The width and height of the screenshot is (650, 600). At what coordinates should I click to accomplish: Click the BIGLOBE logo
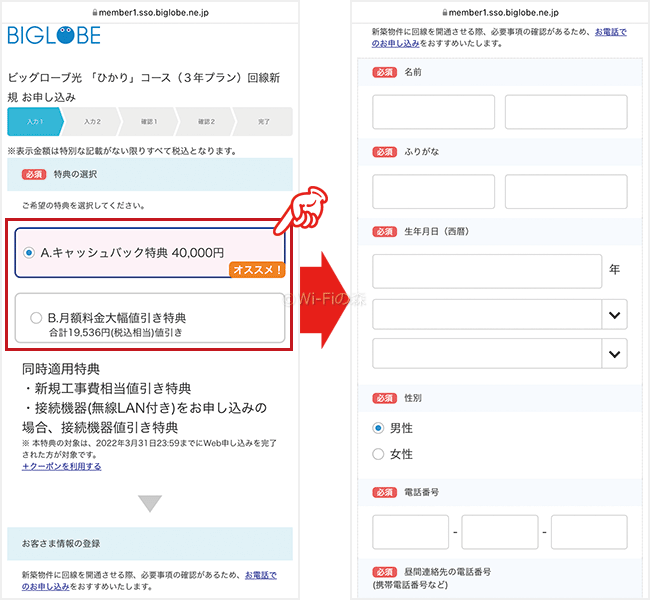pyautogui.click(x=54, y=35)
